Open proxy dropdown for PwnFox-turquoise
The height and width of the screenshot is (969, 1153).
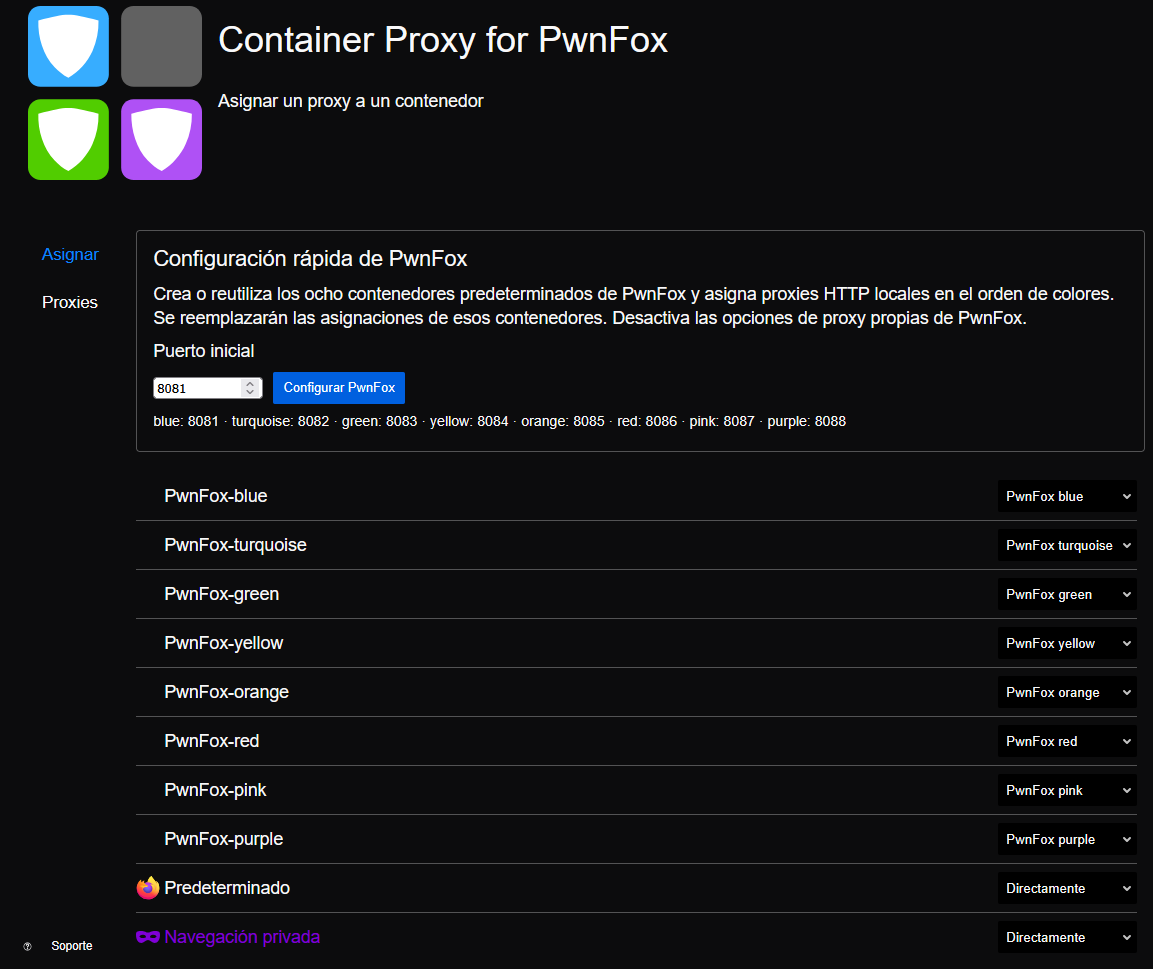click(1067, 546)
